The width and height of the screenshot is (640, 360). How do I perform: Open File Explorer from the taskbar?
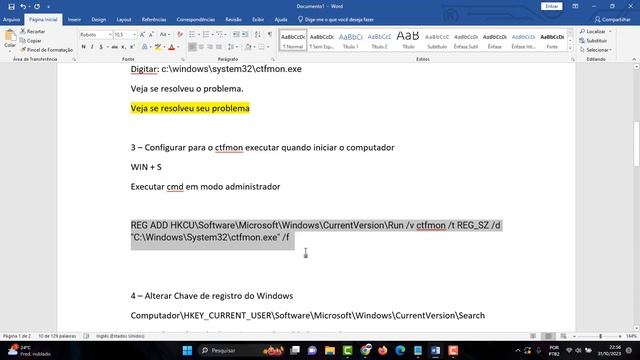click(330, 350)
